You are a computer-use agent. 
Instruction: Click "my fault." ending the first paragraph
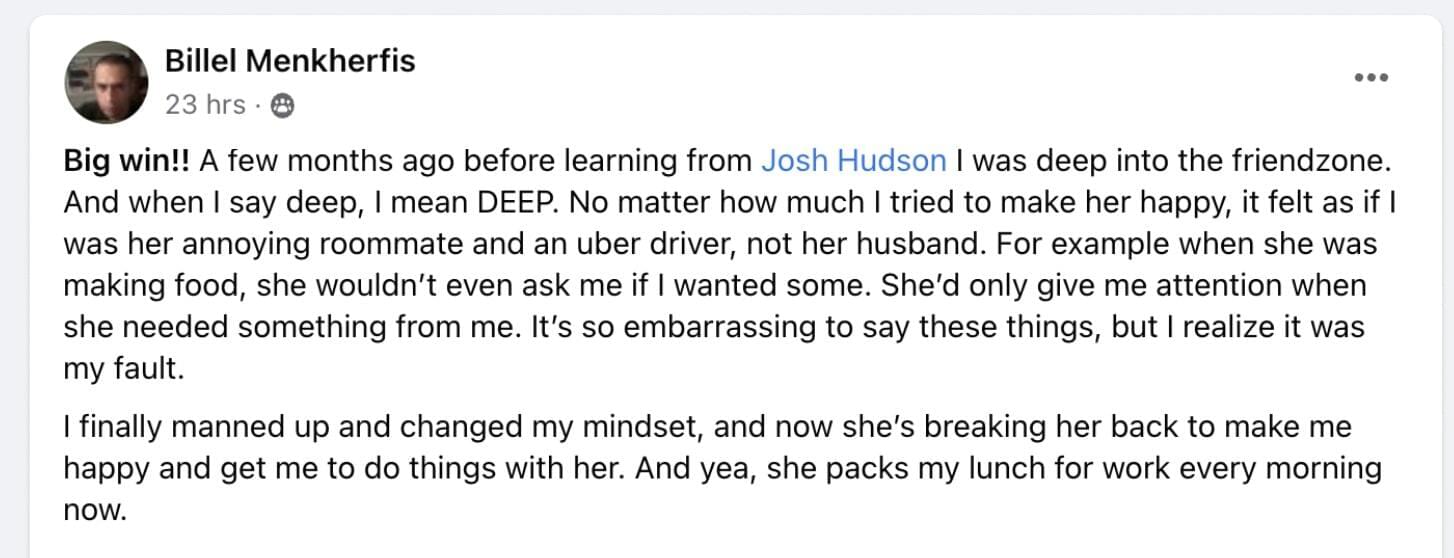click(x=124, y=370)
